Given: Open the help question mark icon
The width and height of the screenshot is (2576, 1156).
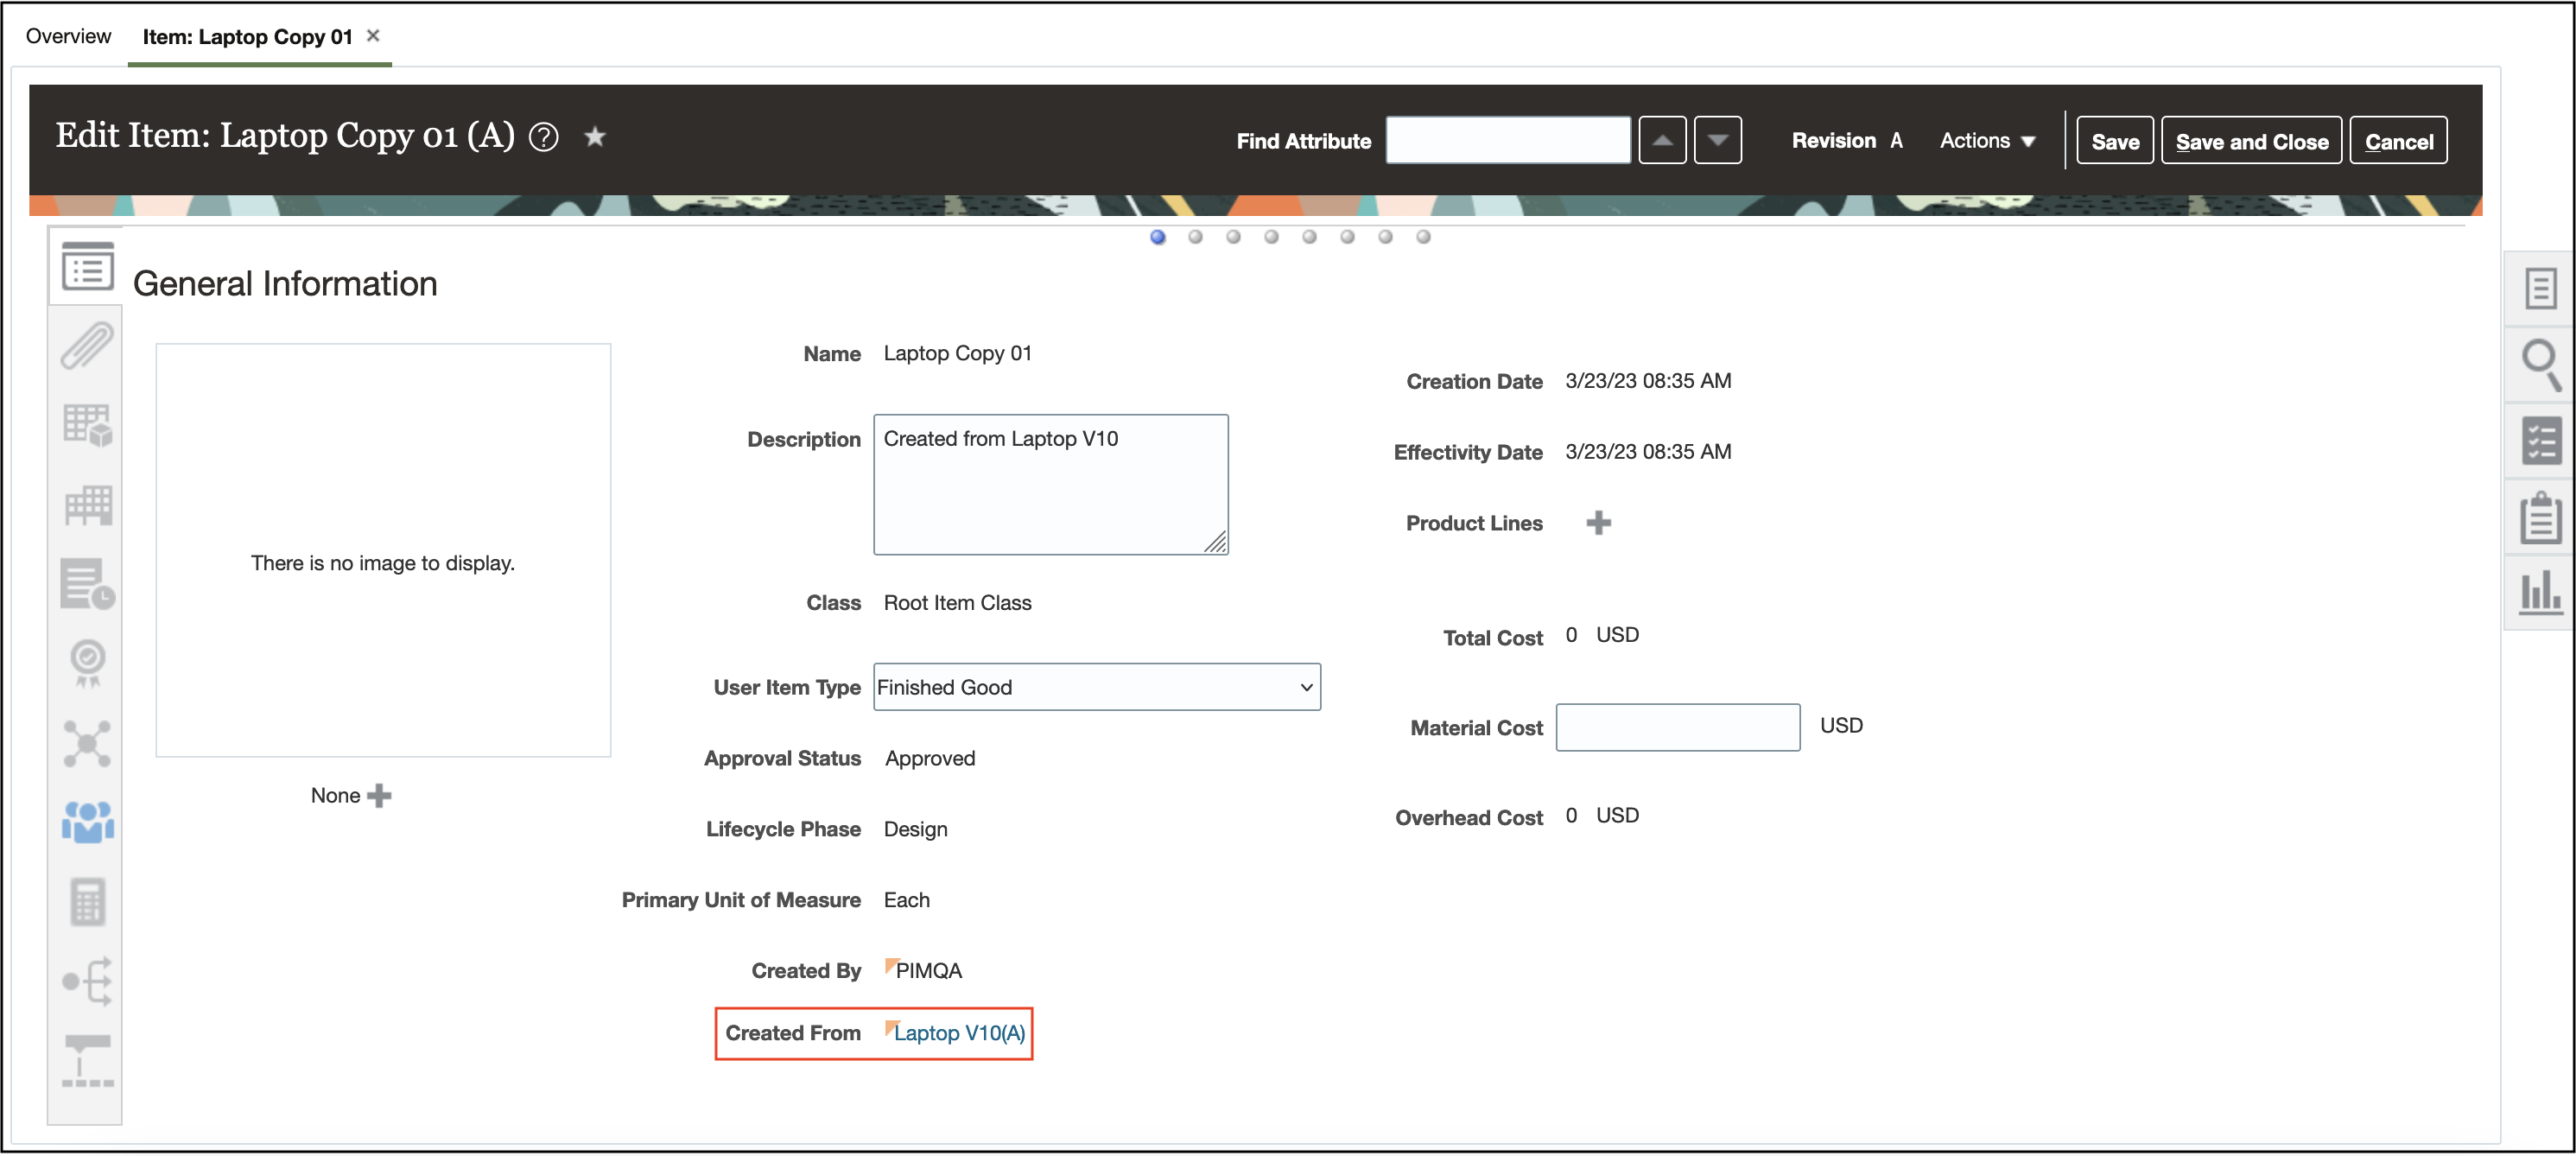Looking at the screenshot, I should (543, 137).
